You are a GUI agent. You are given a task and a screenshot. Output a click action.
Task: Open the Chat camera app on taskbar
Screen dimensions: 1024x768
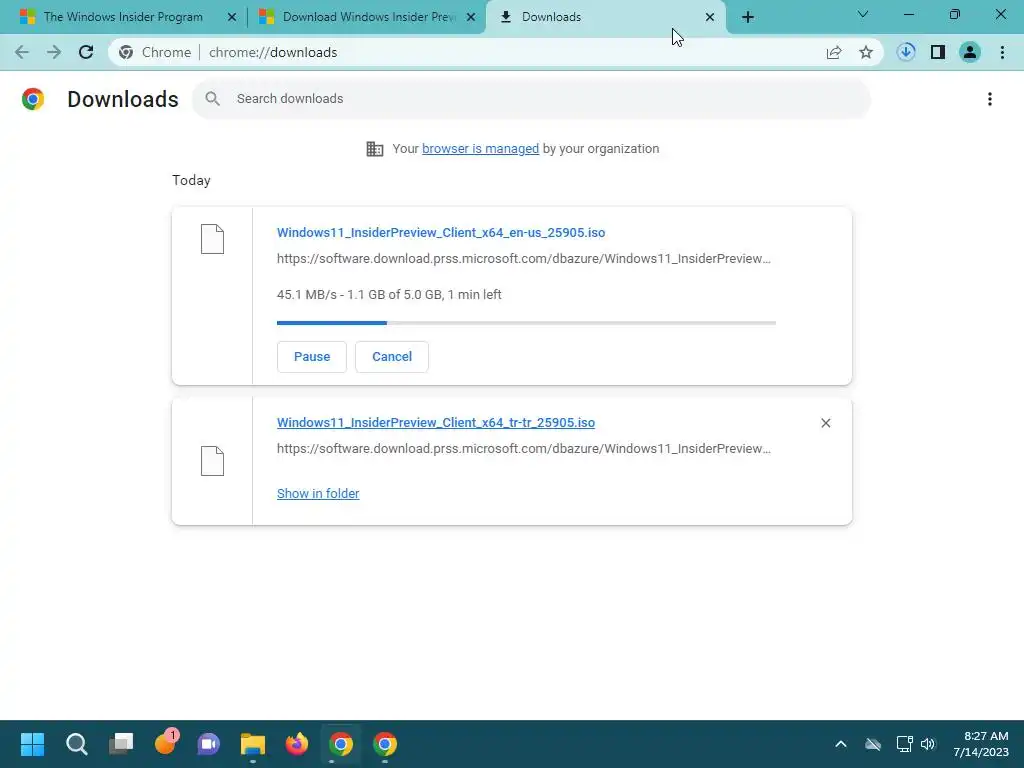(x=209, y=744)
